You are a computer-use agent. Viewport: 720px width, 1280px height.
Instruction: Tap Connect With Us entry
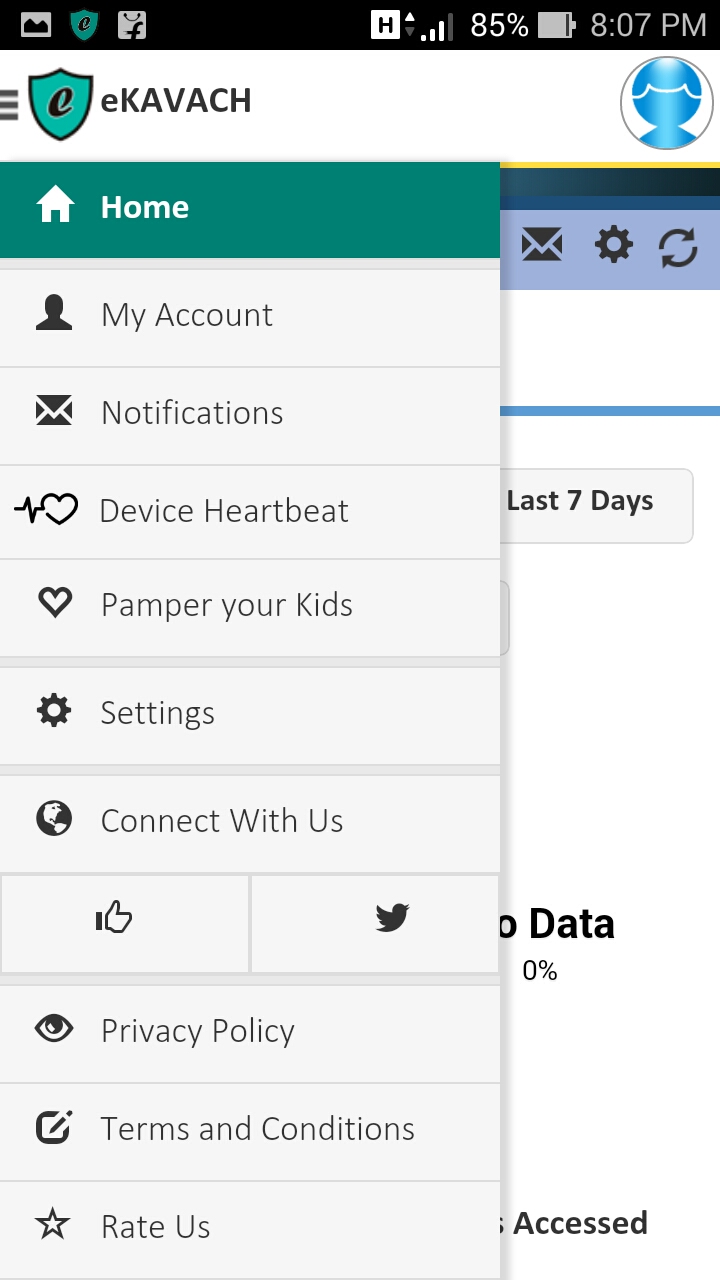(250, 822)
